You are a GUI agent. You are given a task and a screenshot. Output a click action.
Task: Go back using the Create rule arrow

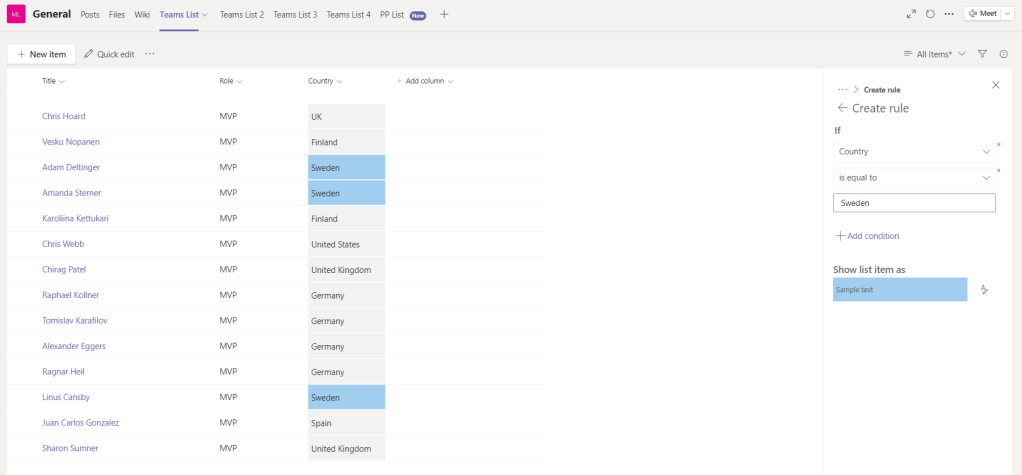[842, 108]
